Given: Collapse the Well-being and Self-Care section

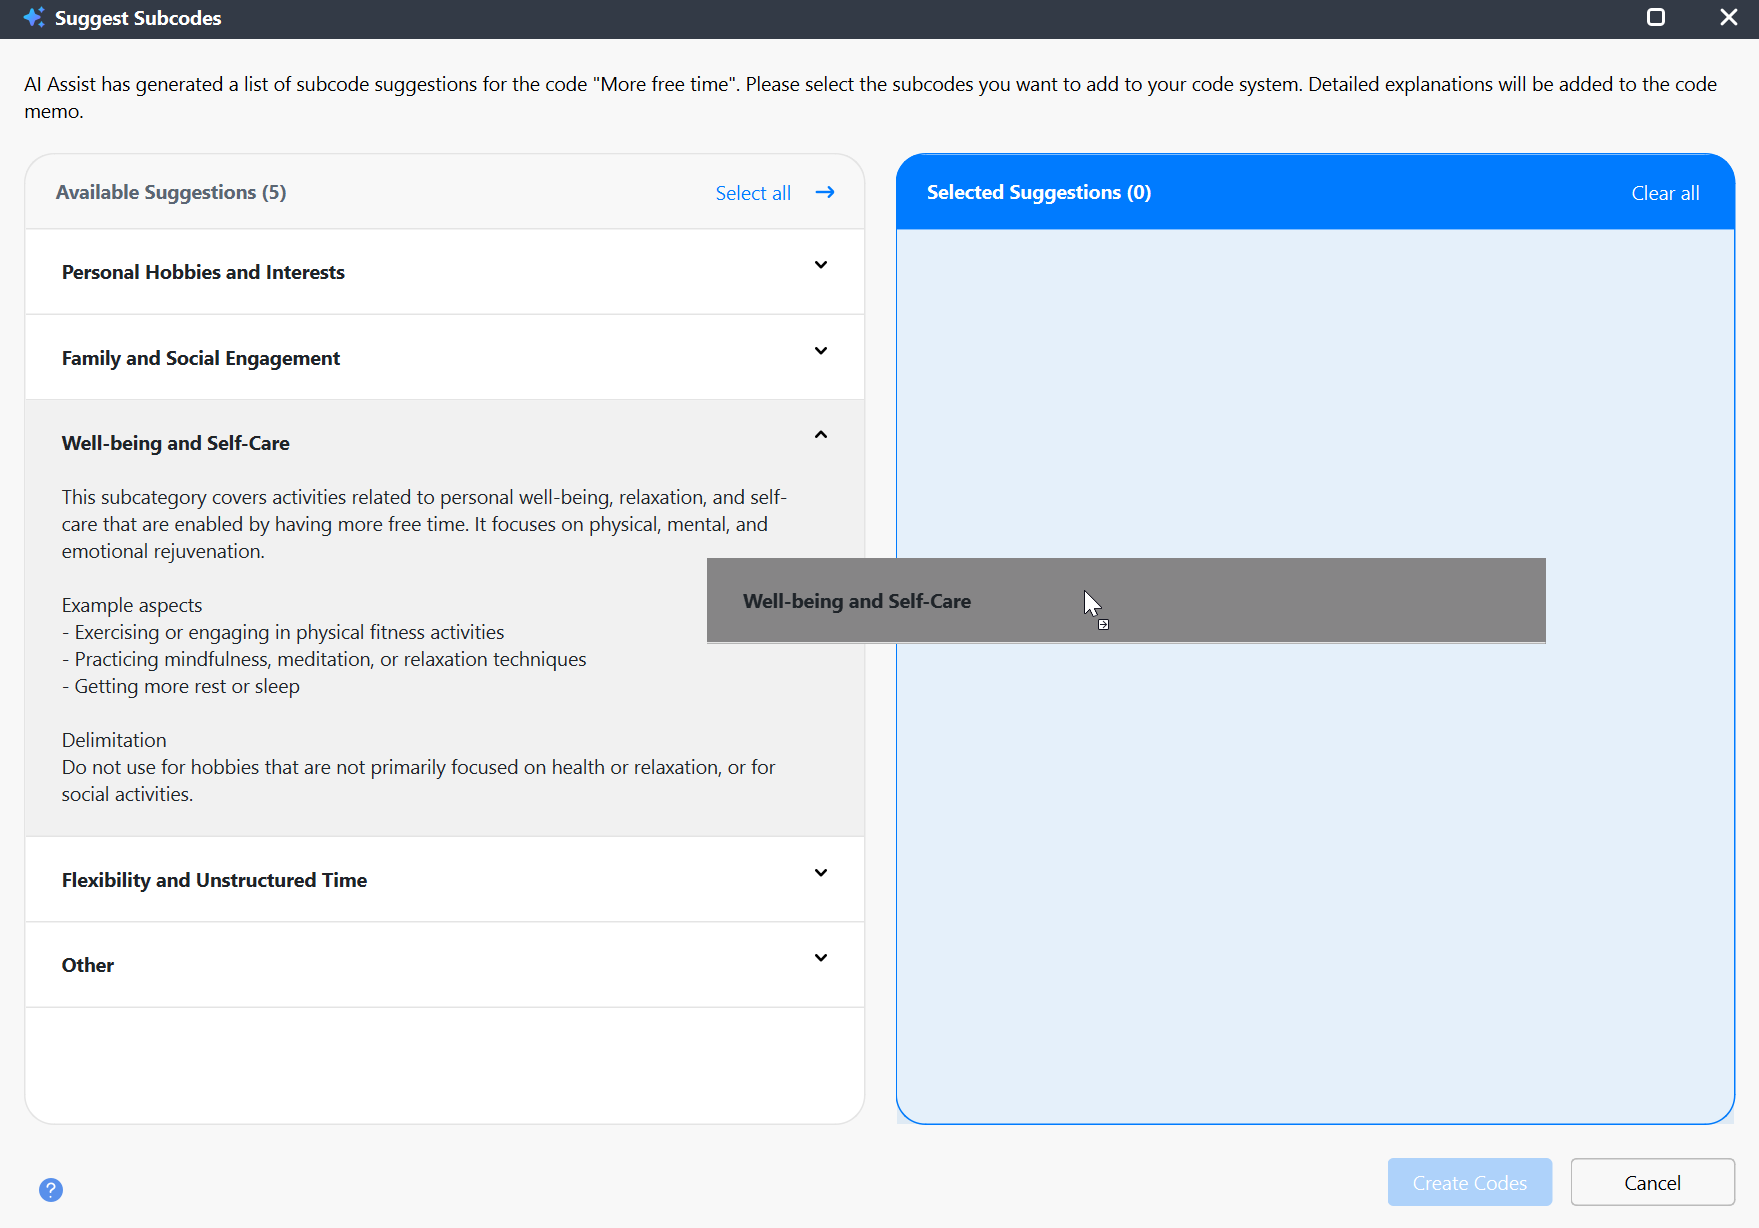Looking at the screenshot, I should [820, 434].
